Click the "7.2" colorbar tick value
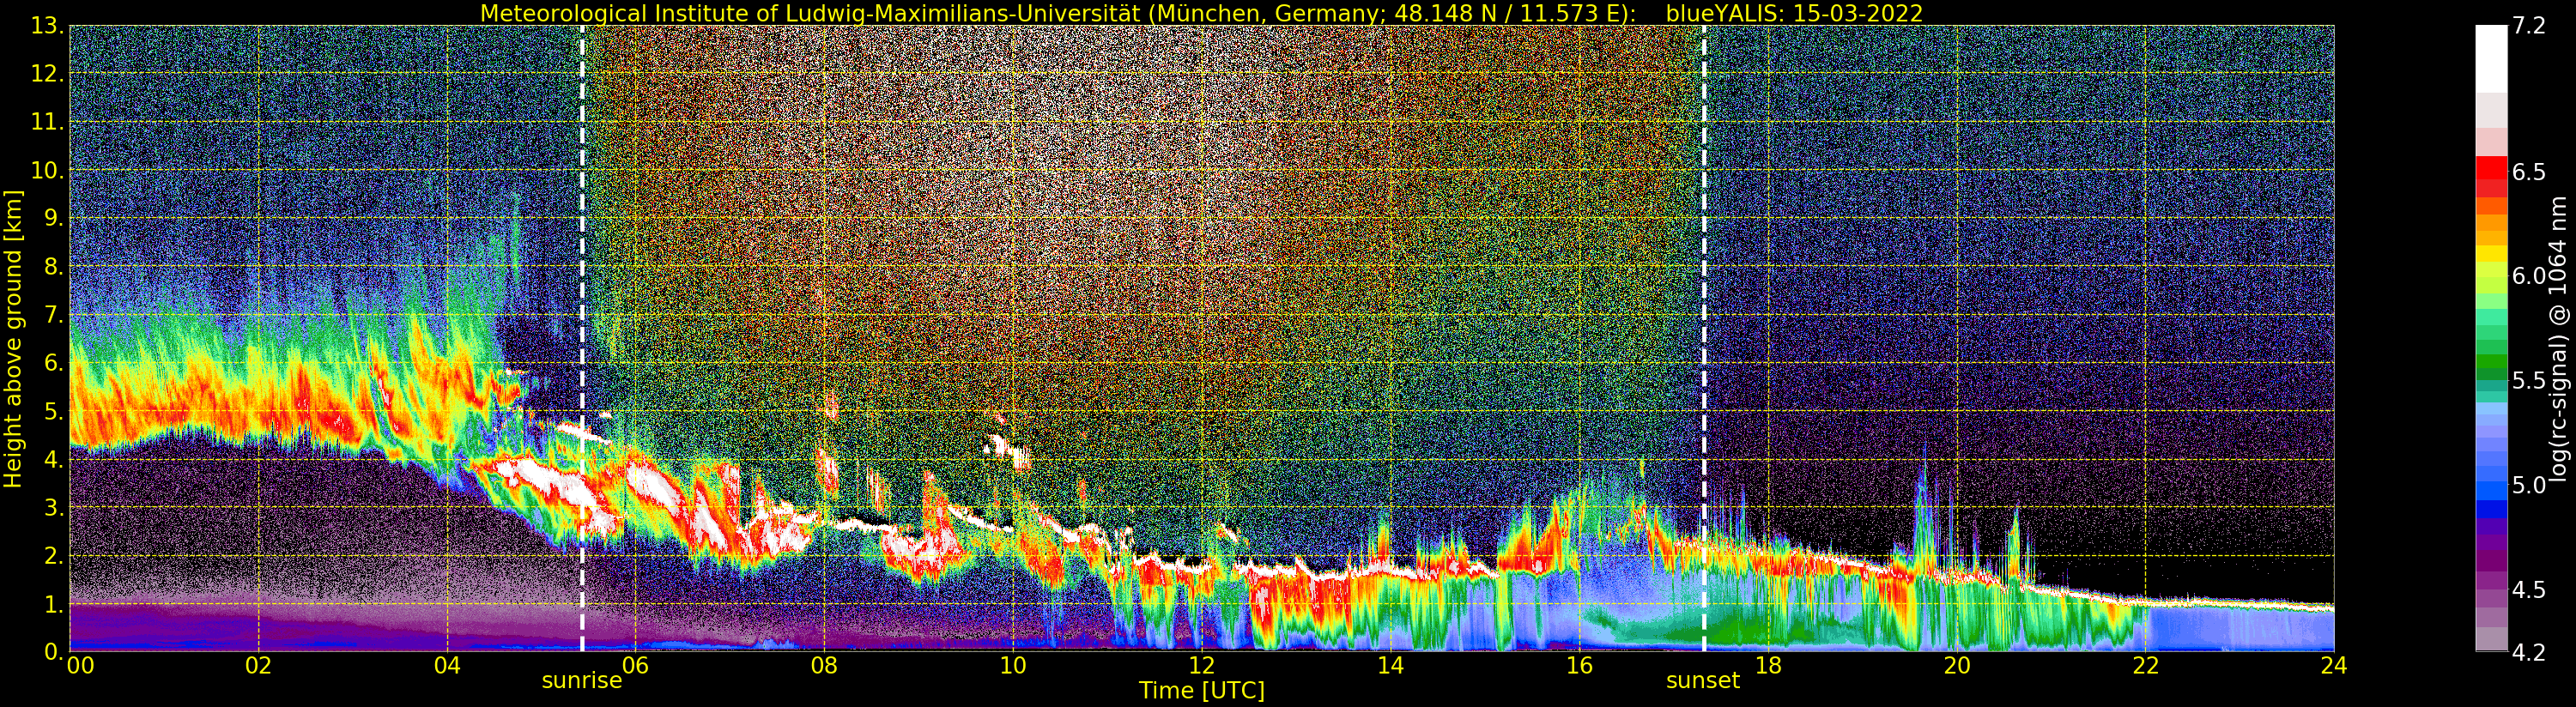 [x=2528, y=26]
